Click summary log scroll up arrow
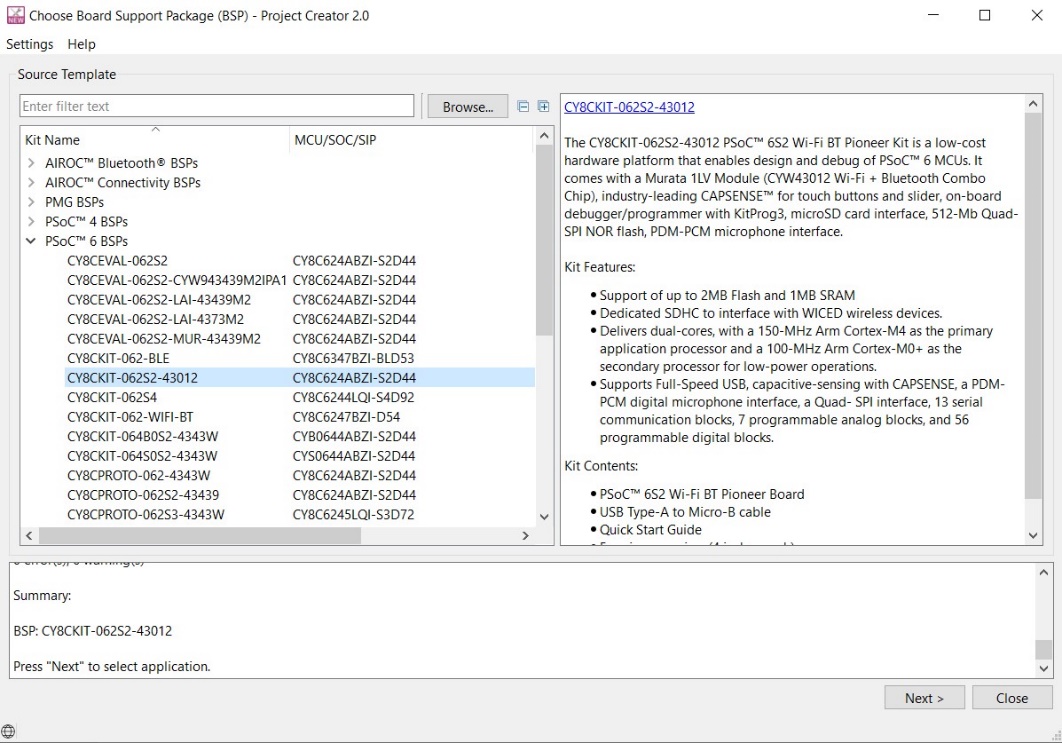1062x743 pixels. click(x=1044, y=573)
